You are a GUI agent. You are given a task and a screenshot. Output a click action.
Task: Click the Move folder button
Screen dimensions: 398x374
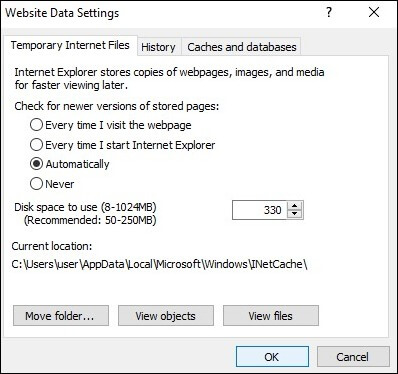pyautogui.click(x=61, y=315)
